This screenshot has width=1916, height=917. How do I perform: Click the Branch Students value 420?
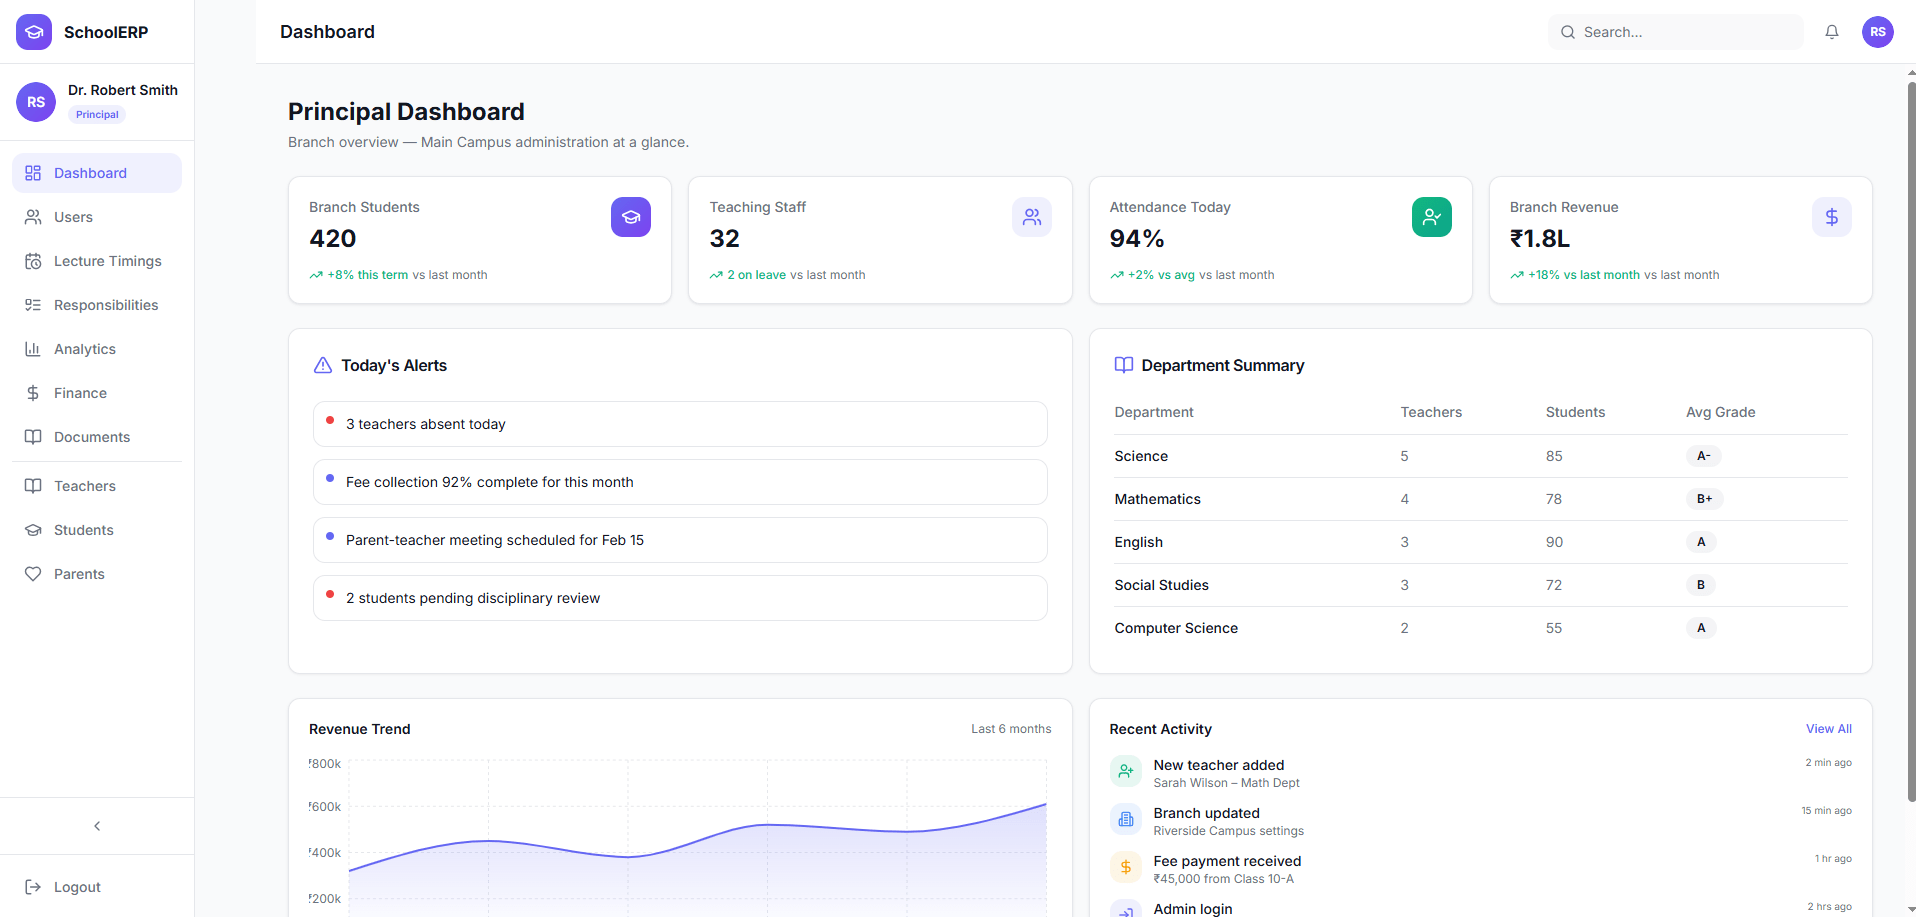click(333, 239)
